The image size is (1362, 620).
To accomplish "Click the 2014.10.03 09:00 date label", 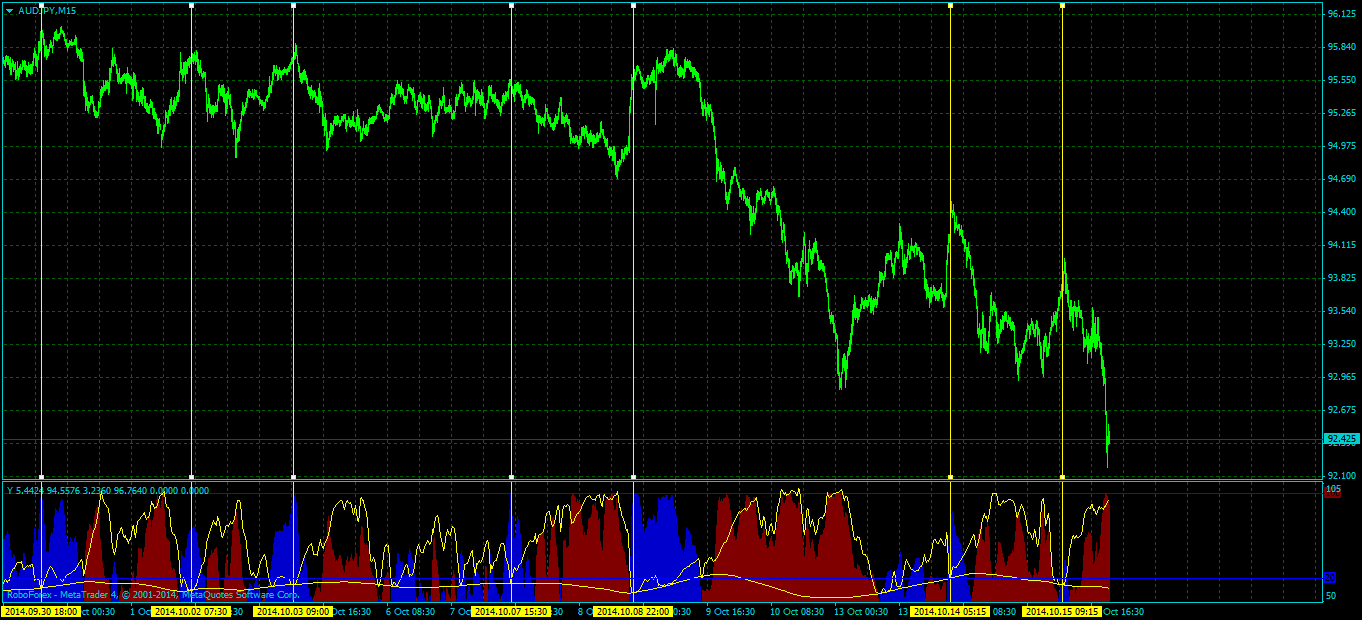I will [293, 611].
